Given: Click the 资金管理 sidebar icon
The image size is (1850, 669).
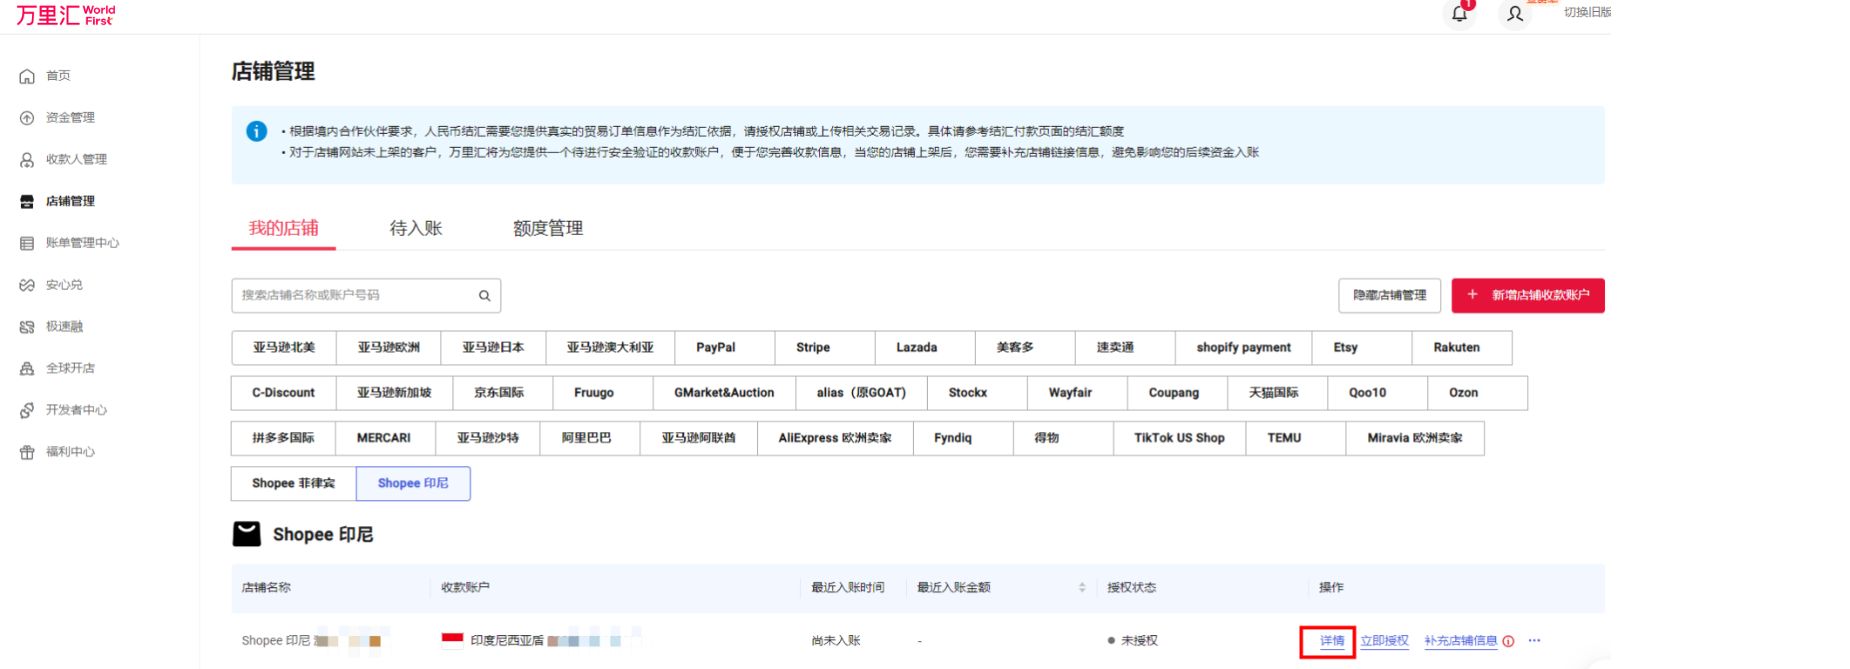Looking at the screenshot, I should point(27,118).
